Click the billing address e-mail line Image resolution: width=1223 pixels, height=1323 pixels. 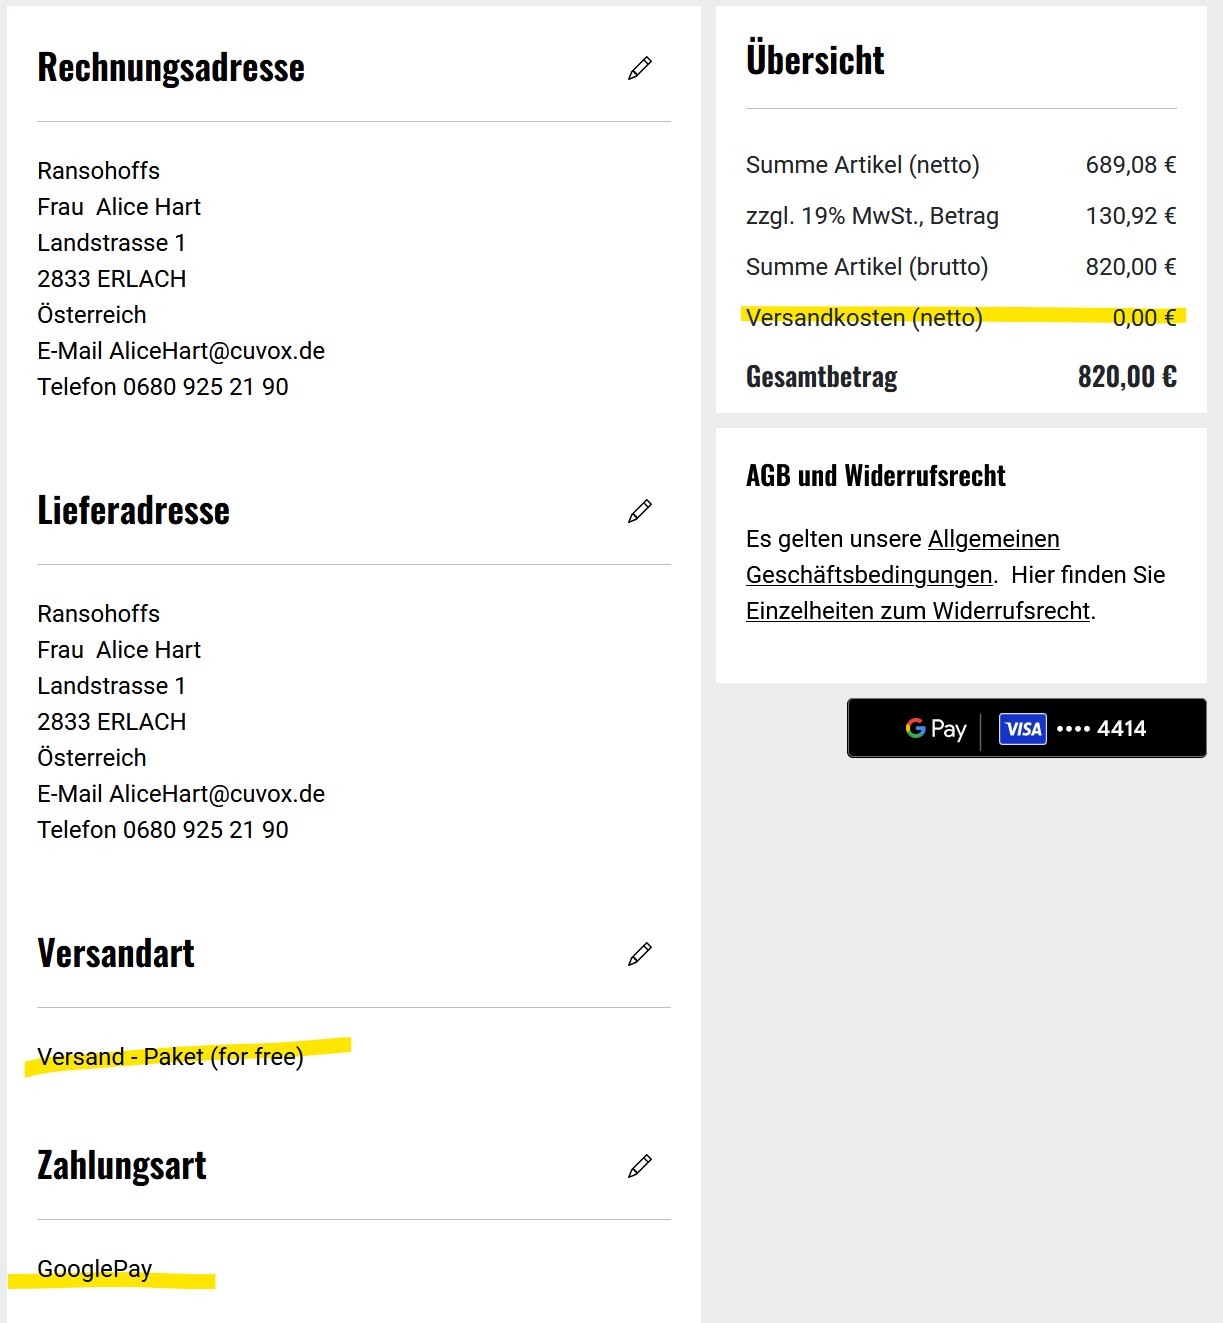click(x=181, y=351)
